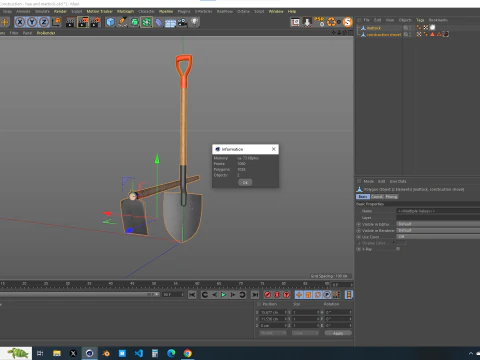
Task: Toggle the Y axis lock
Action: coord(32,22)
